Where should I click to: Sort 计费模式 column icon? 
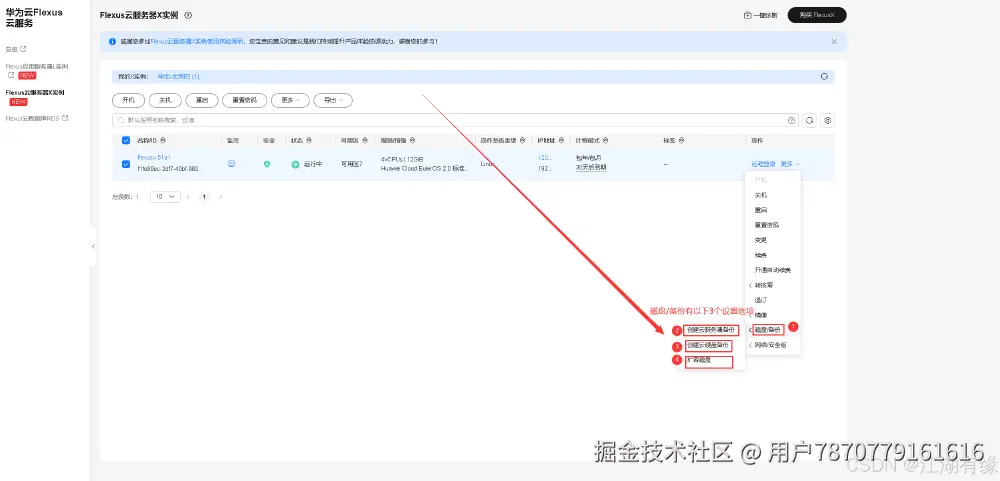pos(605,140)
